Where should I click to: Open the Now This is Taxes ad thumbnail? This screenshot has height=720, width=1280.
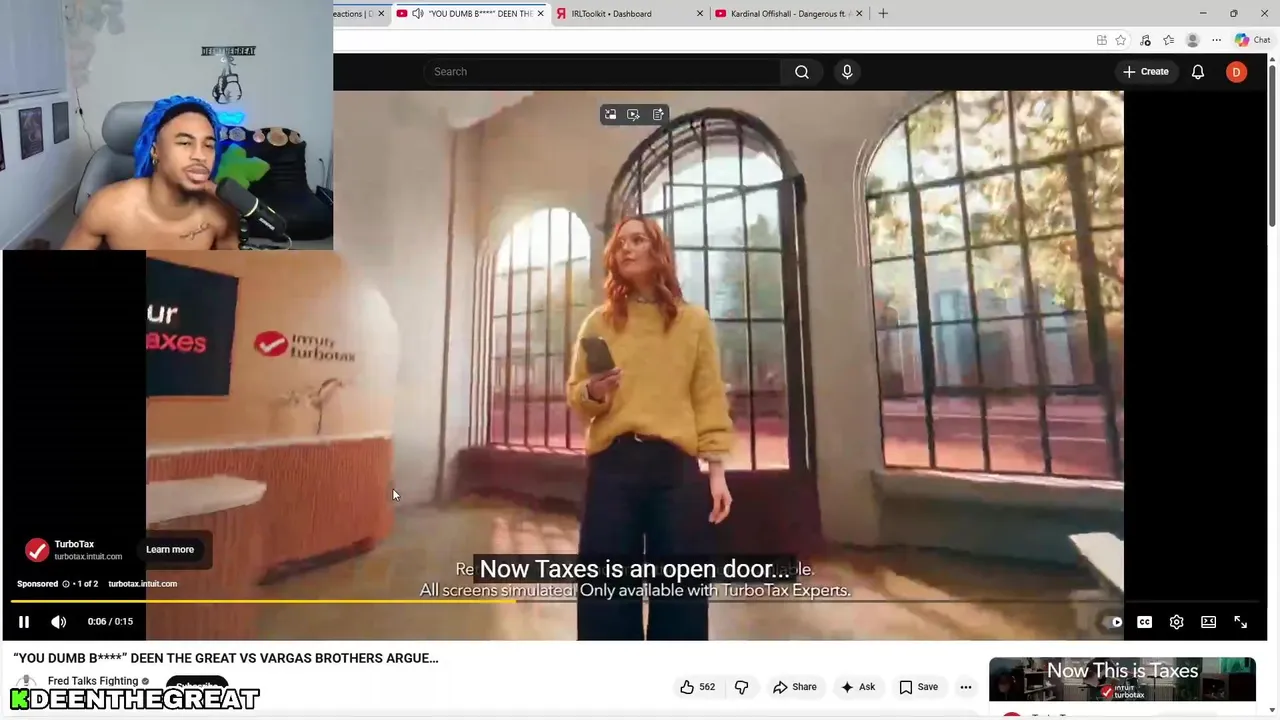[1122, 680]
